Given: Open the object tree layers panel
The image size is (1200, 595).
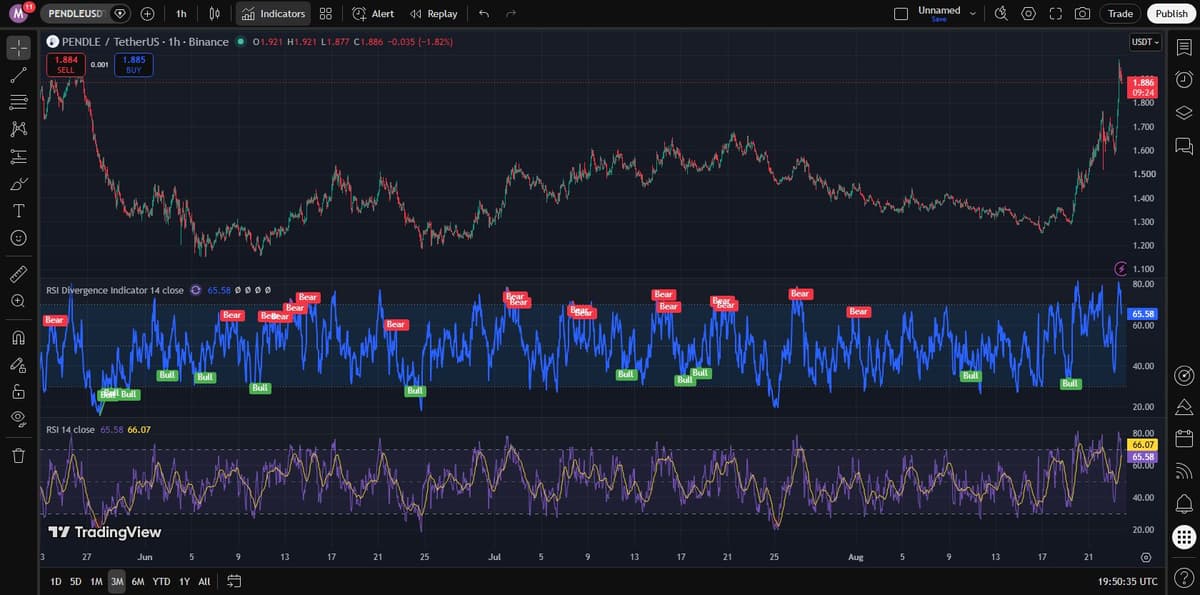Looking at the screenshot, I should [1183, 112].
